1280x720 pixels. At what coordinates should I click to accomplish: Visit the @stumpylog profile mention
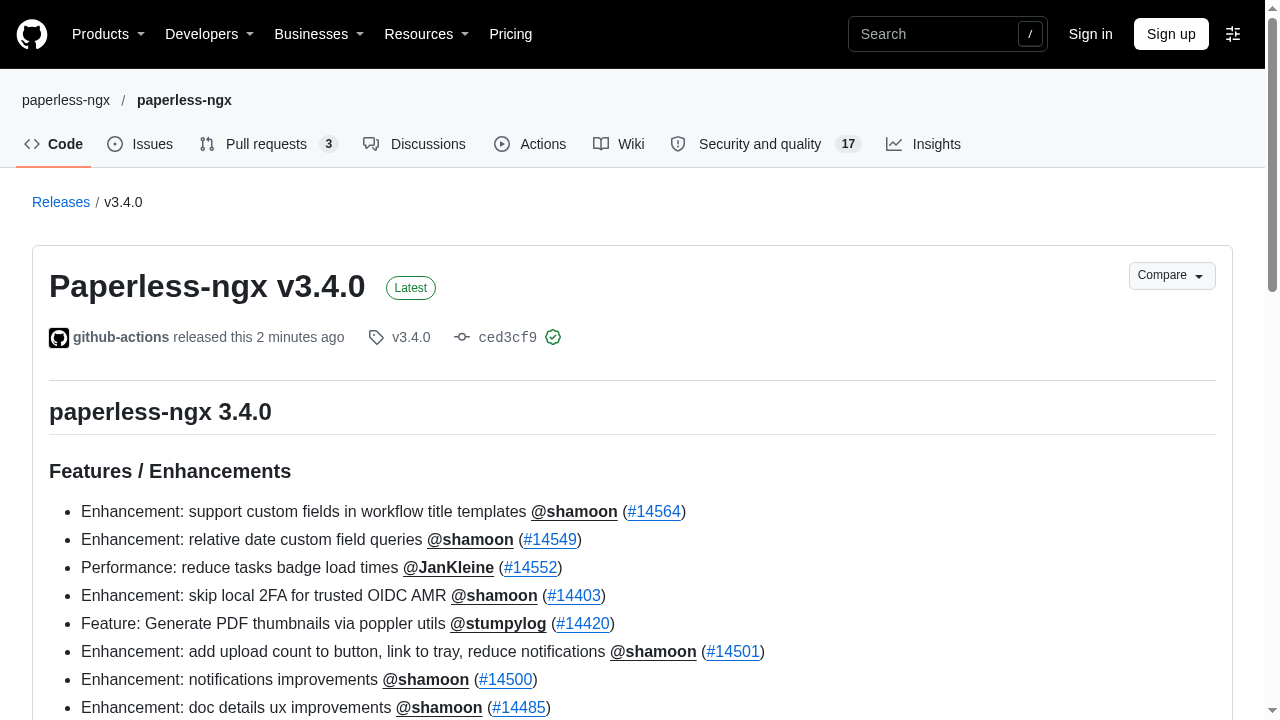tap(498, 624)
